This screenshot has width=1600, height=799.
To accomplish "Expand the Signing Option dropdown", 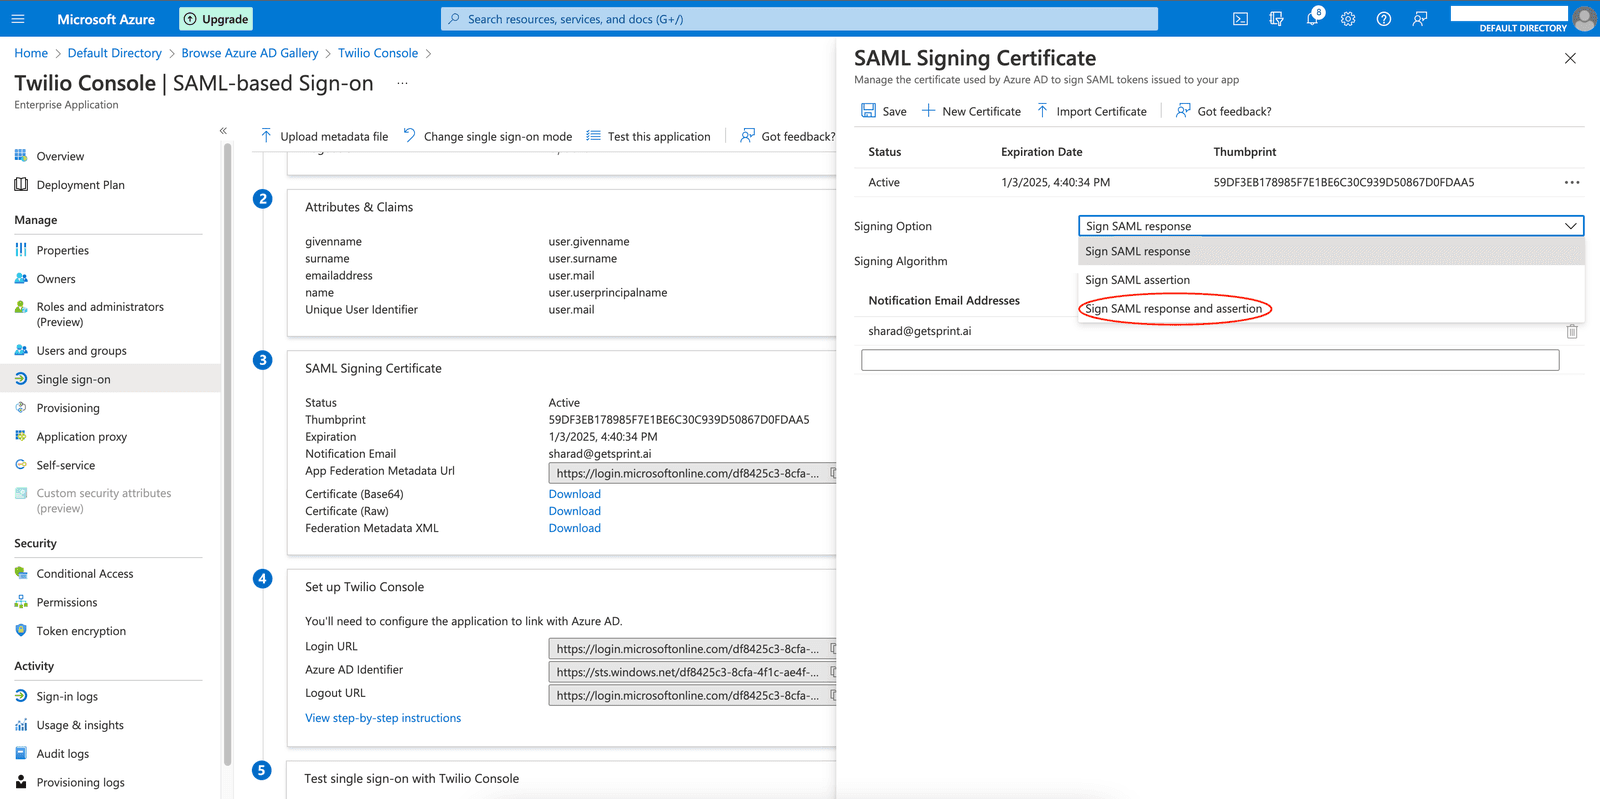I will click(1330, 226).
